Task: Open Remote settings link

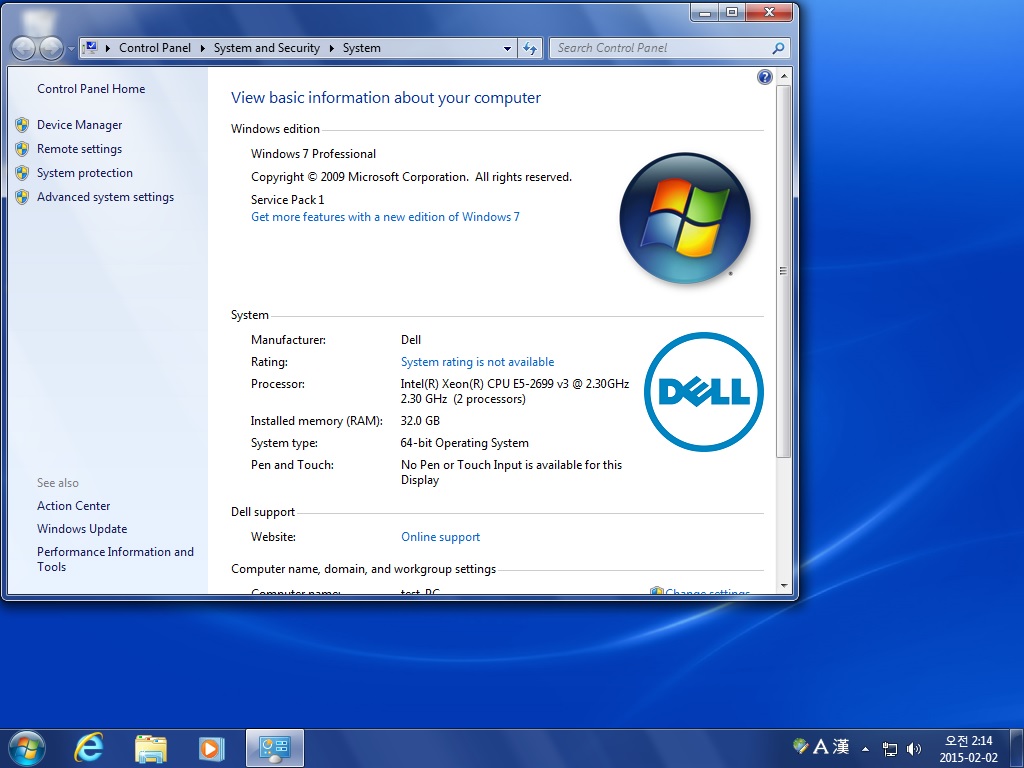Action: tap(79, 149)
